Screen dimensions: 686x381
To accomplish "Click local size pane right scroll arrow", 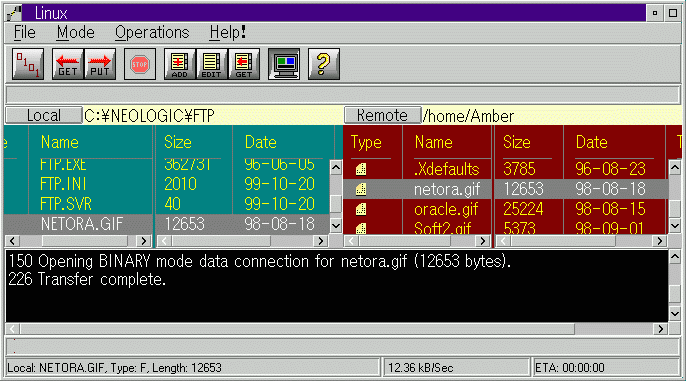I will click(321, 241).
